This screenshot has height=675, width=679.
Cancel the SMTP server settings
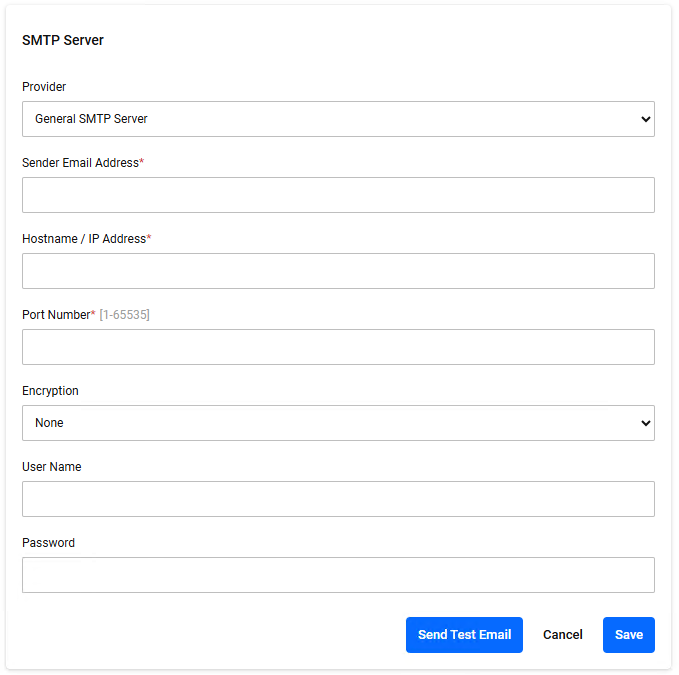pyautogui.click(x=563, y=635)
